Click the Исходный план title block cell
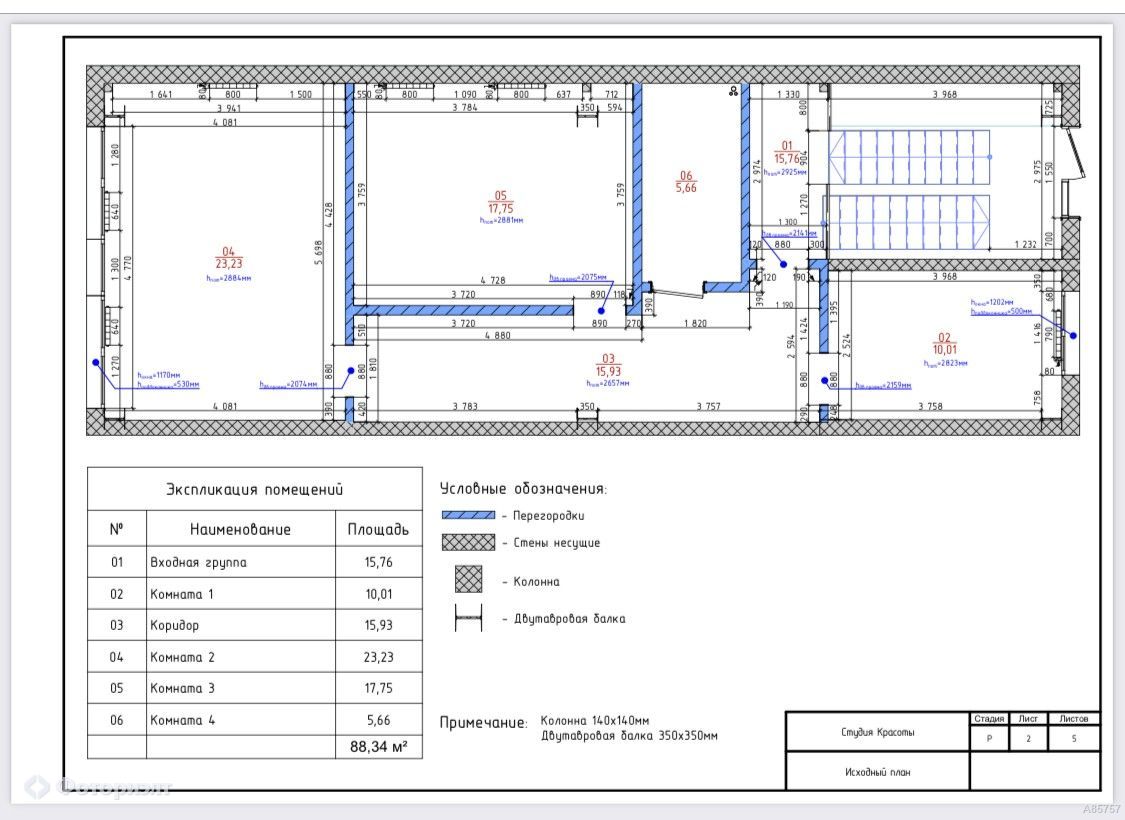 [x=877, y=772]
